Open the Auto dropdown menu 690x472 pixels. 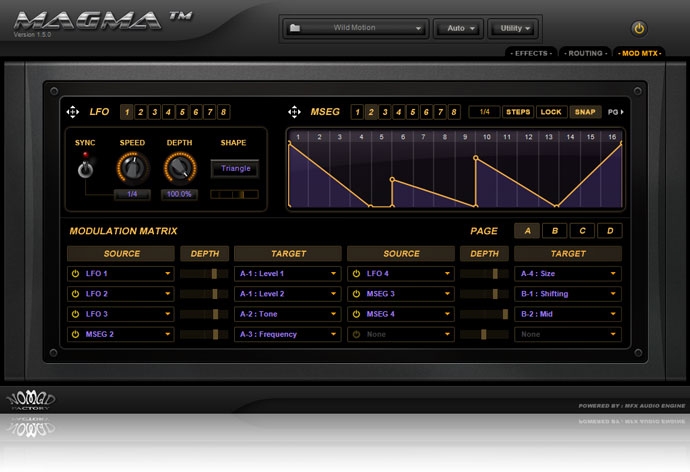459,29
